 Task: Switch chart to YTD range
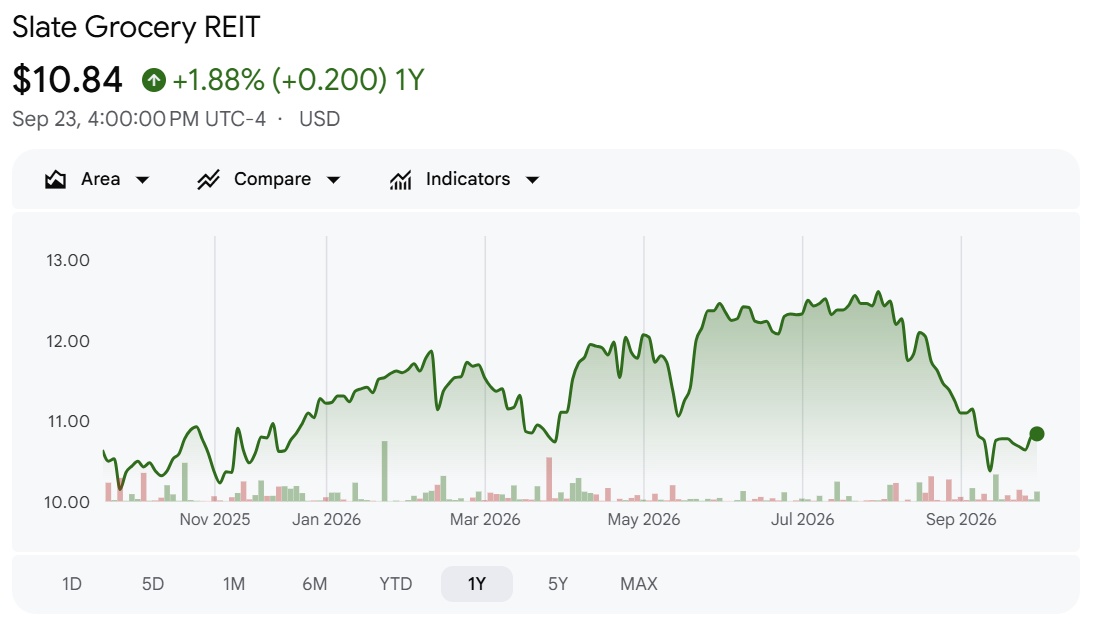(395, 584)
